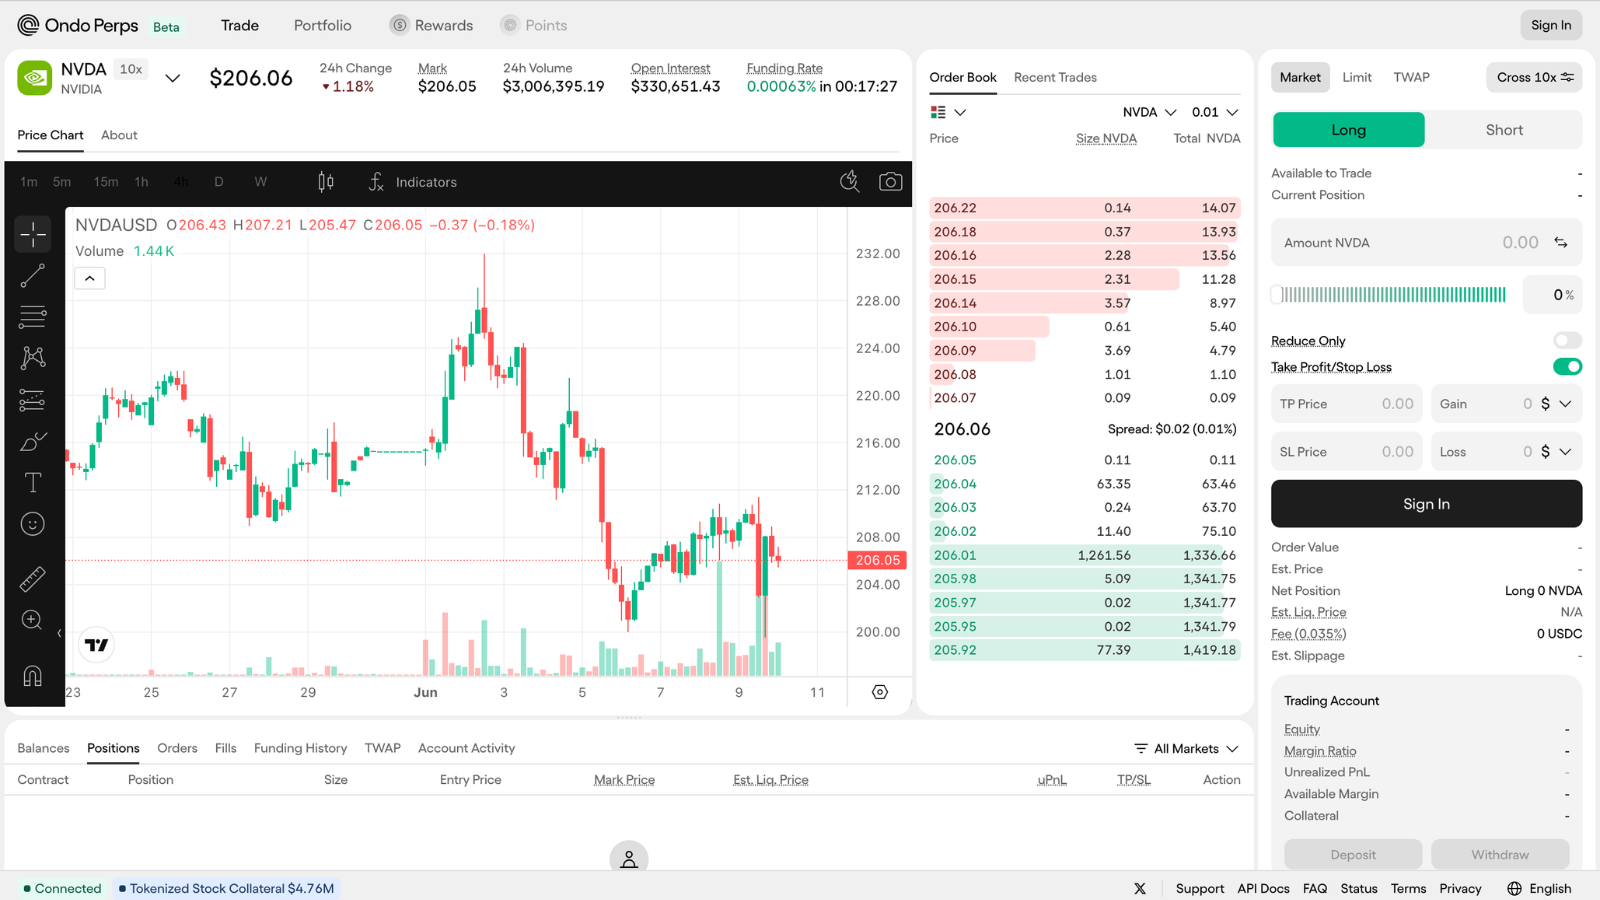This screenshot has height=900, width=1600.
Task: Open the Balances tab
Action: (43, 748)
